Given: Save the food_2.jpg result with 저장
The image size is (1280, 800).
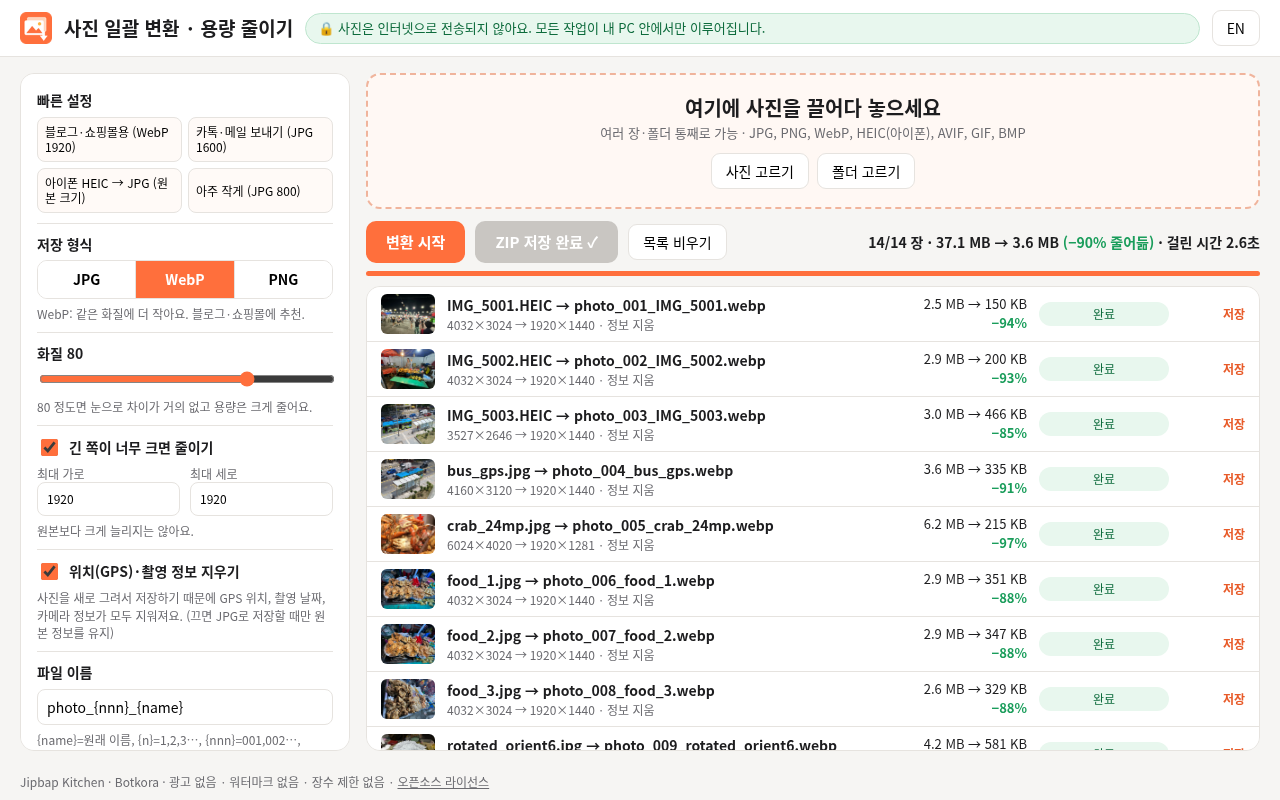Looking at the screenshot, I should [x=1233, y=644].
